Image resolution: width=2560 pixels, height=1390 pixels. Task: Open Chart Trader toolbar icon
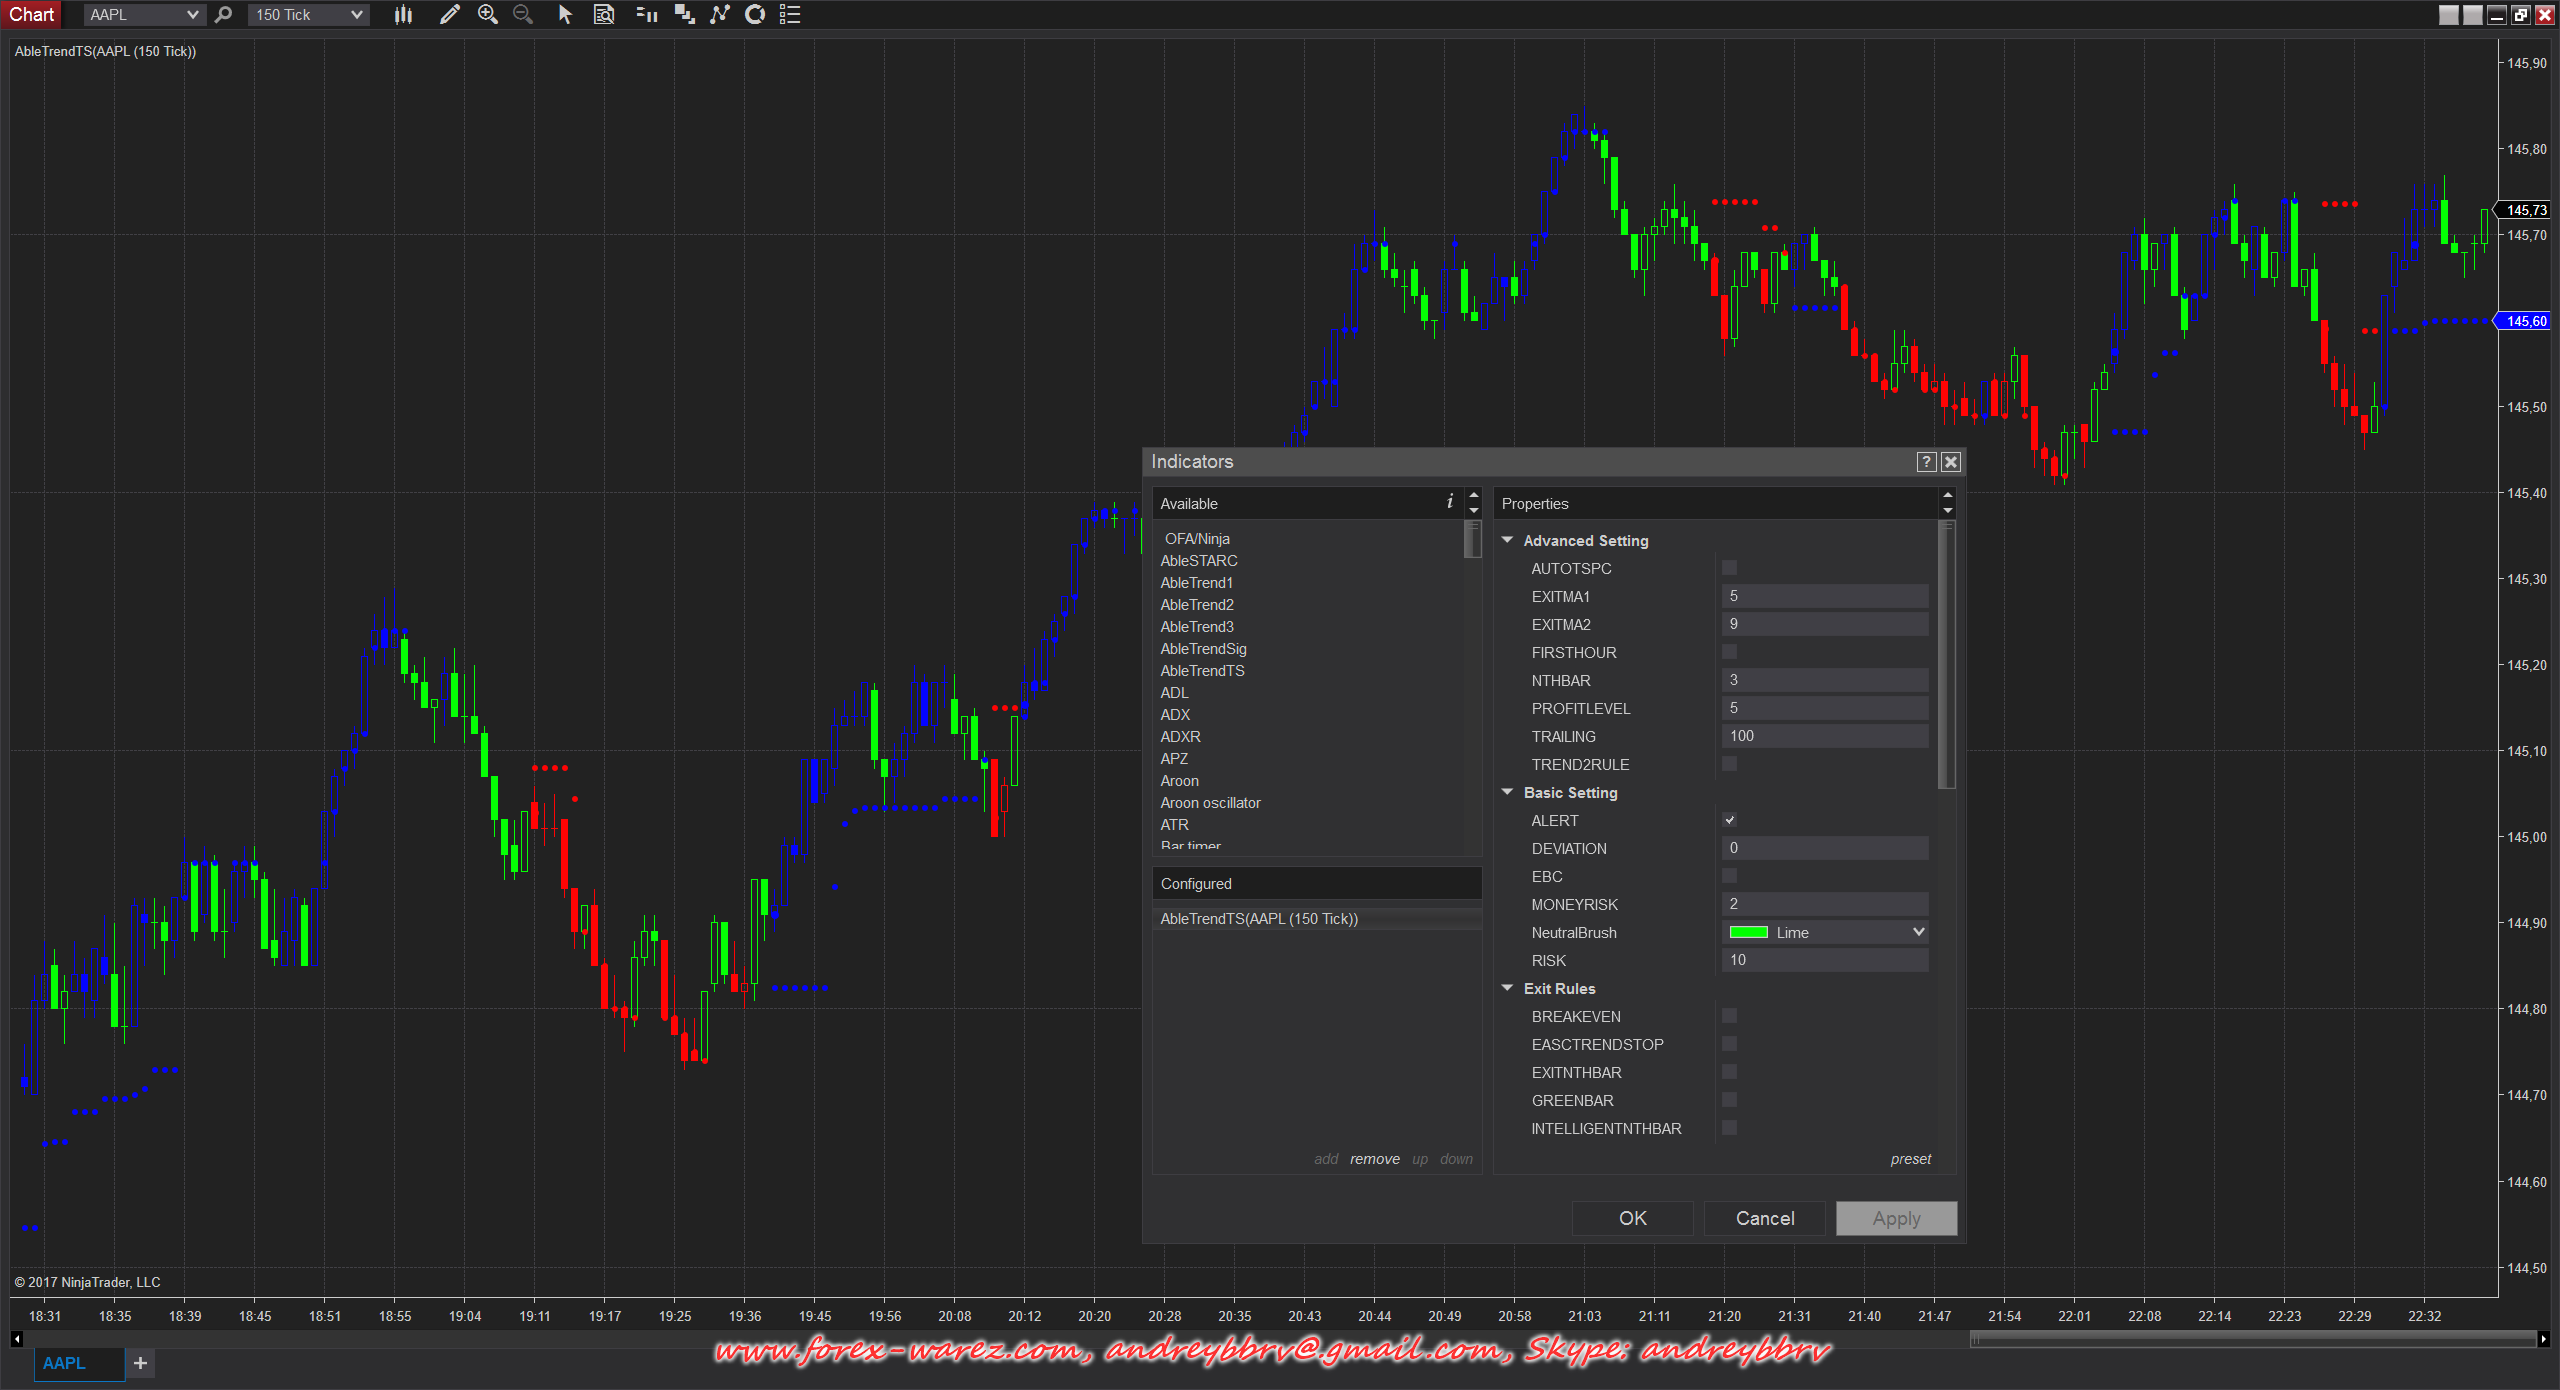[x=647, y=14]
